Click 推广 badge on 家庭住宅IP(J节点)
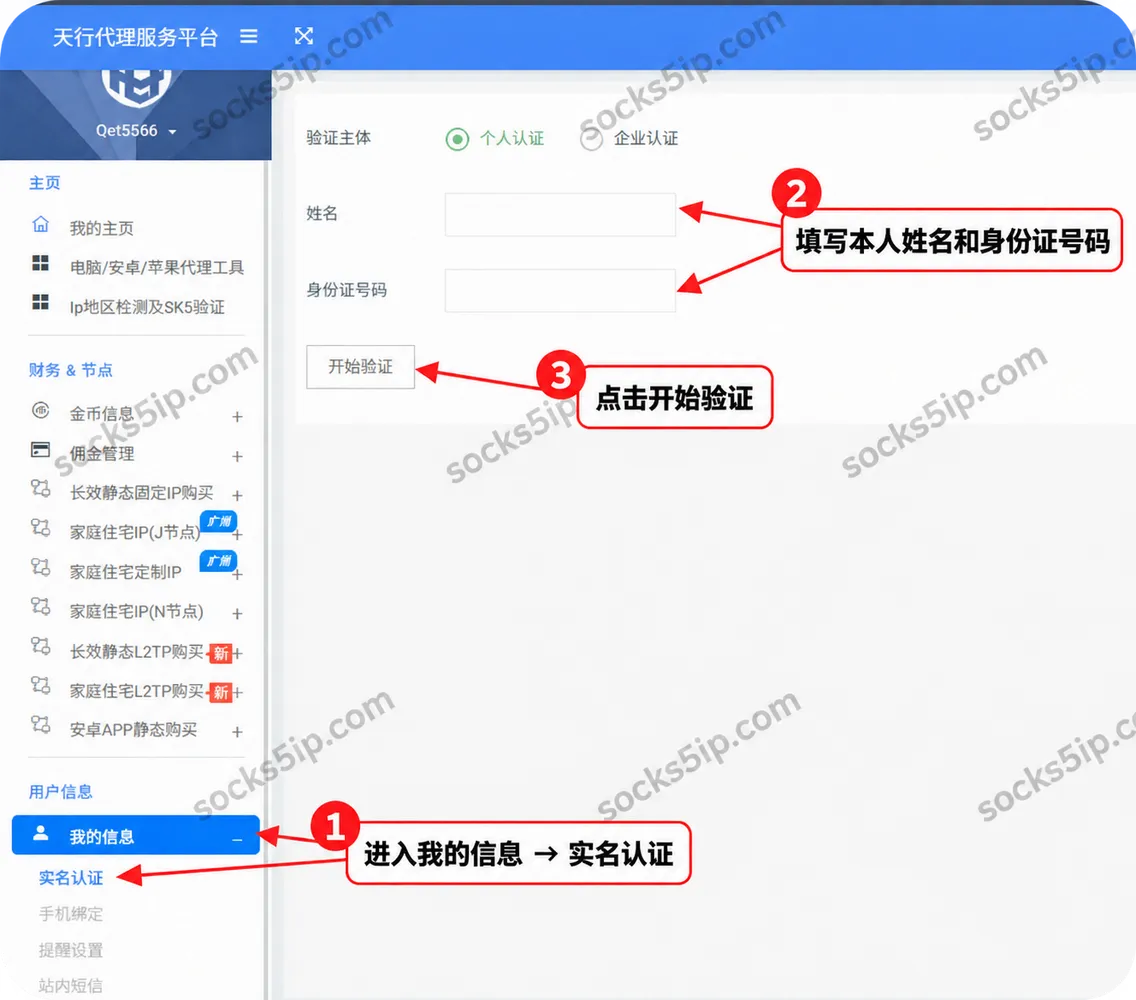 218,522
